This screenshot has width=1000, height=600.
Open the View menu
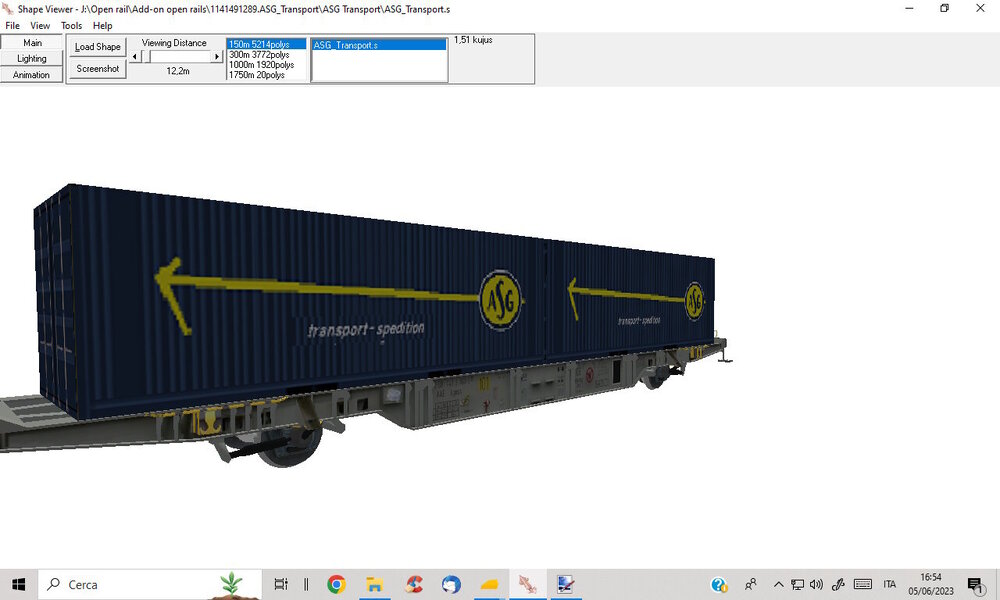coord(40,26)
